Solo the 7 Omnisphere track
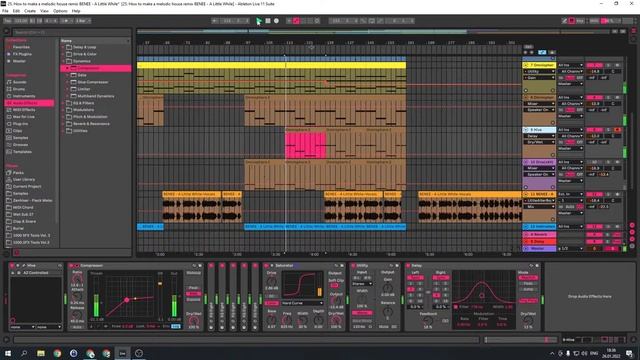 [x=608, y=65]
